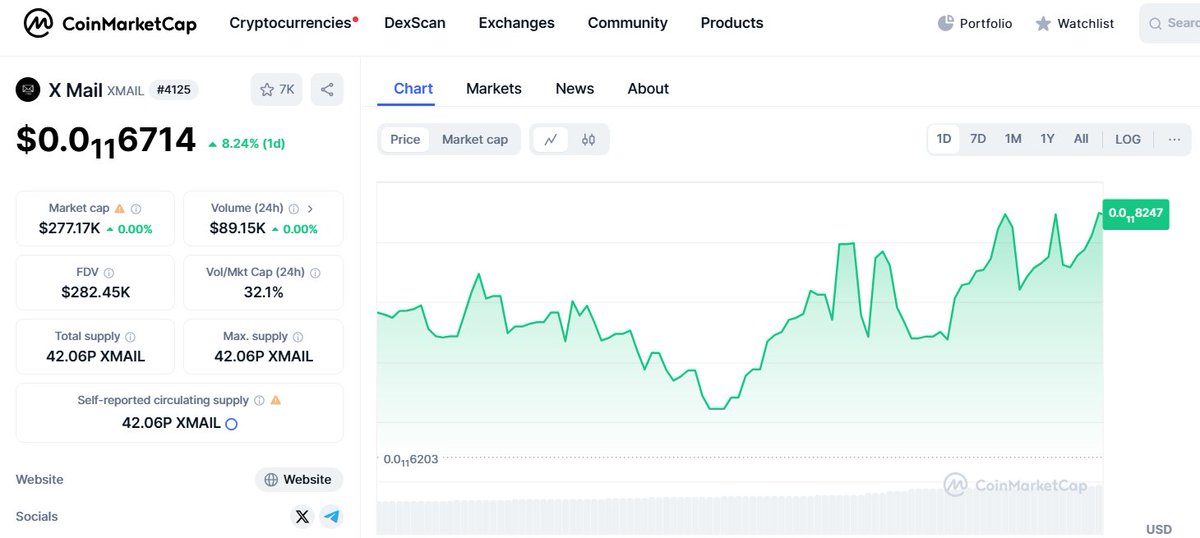Viewport: 1200px width, 538px height.
Task: Show Vol/Mkt Cap (24h) info icon
Action: (315, 273)
